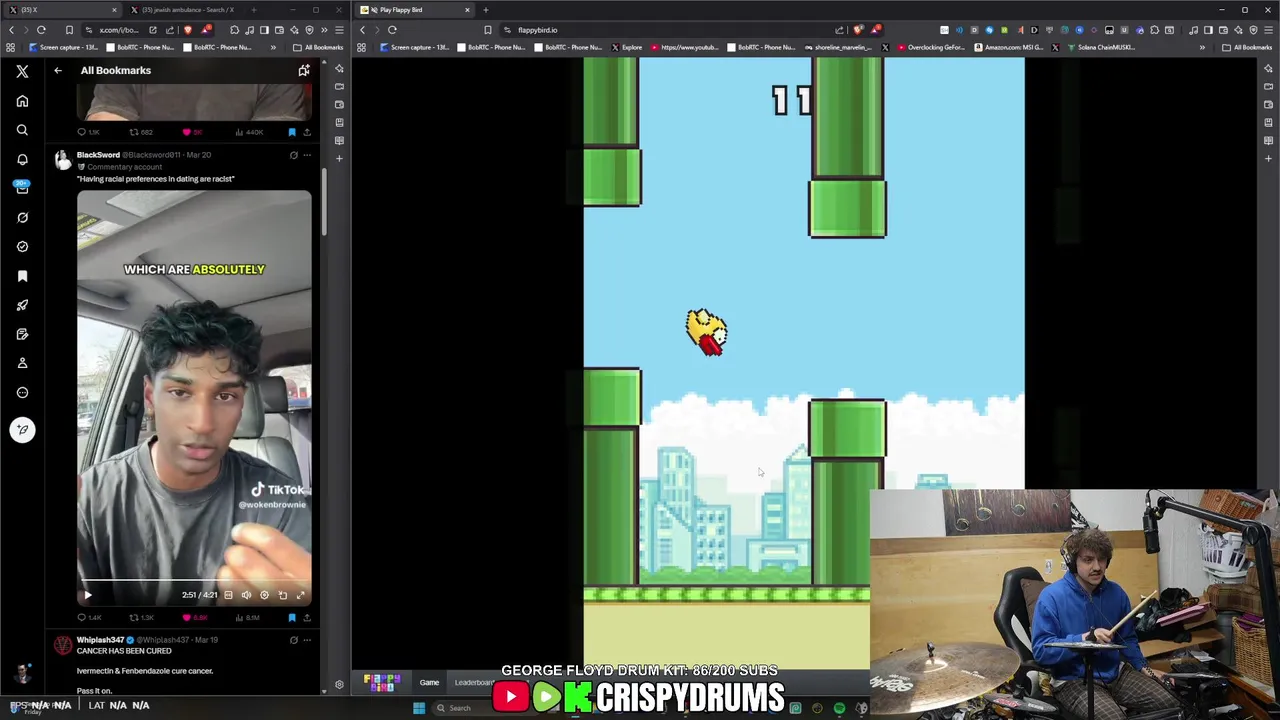
Task: Open the Overclocking GeFor... bookmark
Action: point(930,47)
